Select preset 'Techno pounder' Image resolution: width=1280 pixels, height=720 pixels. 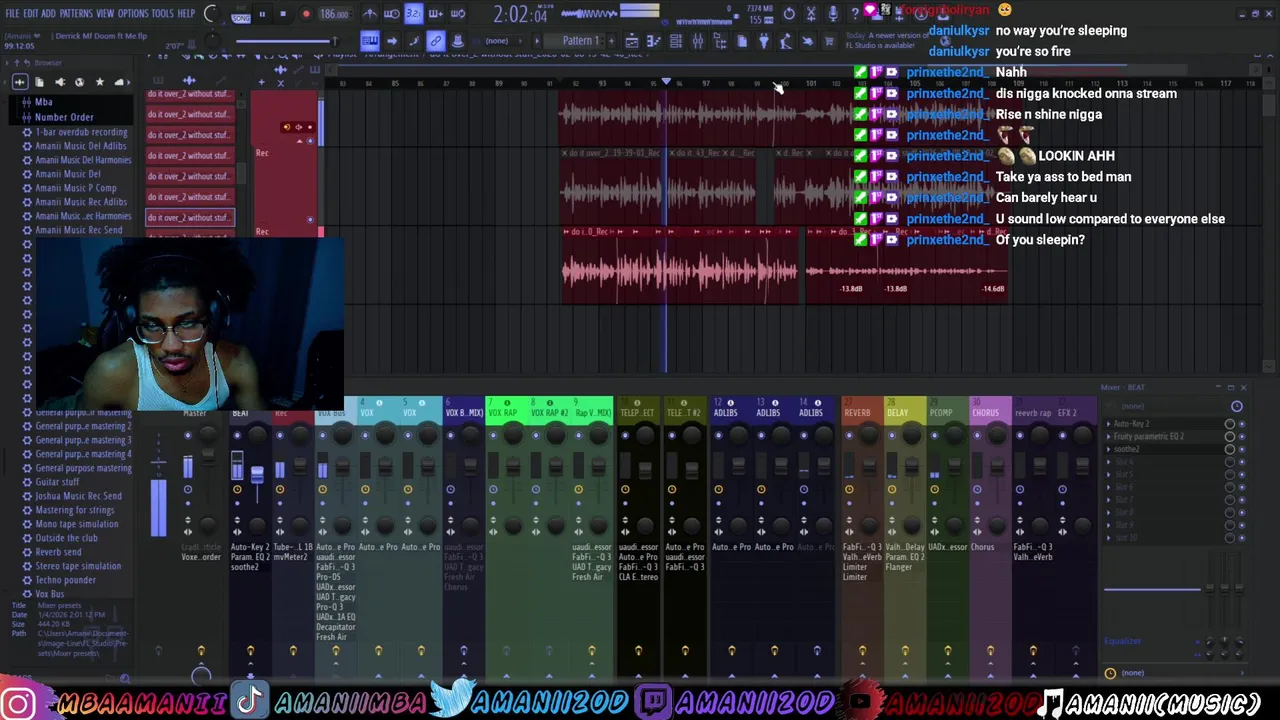click(66, 580)
